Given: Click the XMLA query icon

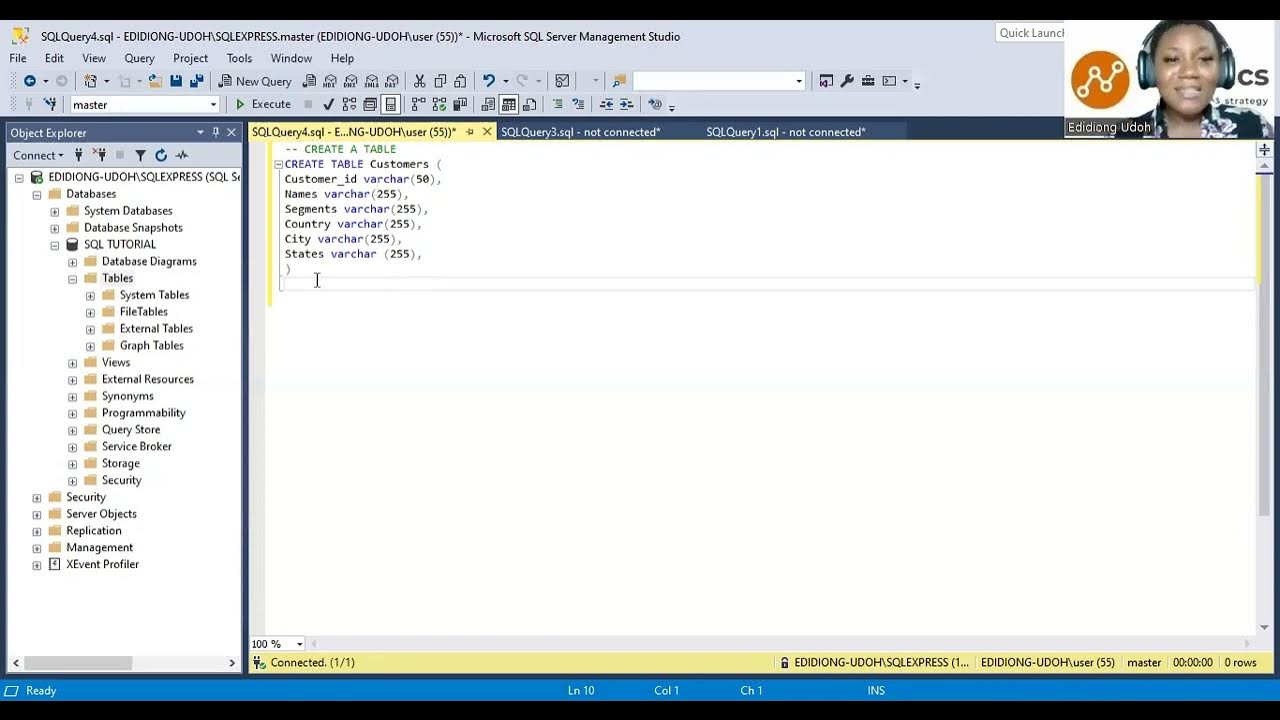Looking at the screenshot, I should click(372, 81).
